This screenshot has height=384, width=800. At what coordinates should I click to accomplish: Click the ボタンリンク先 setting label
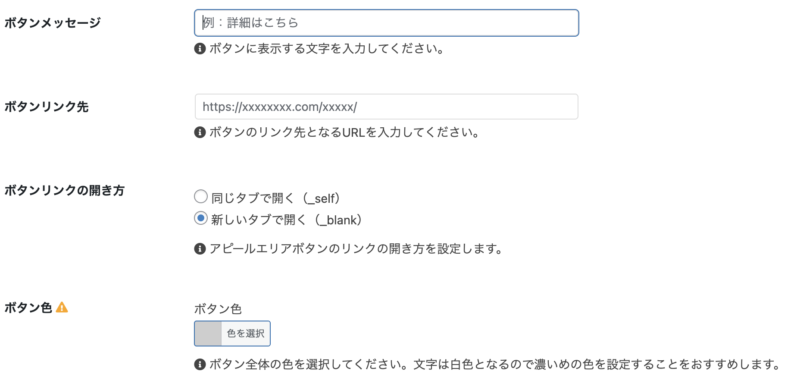[x=46, y=107]
